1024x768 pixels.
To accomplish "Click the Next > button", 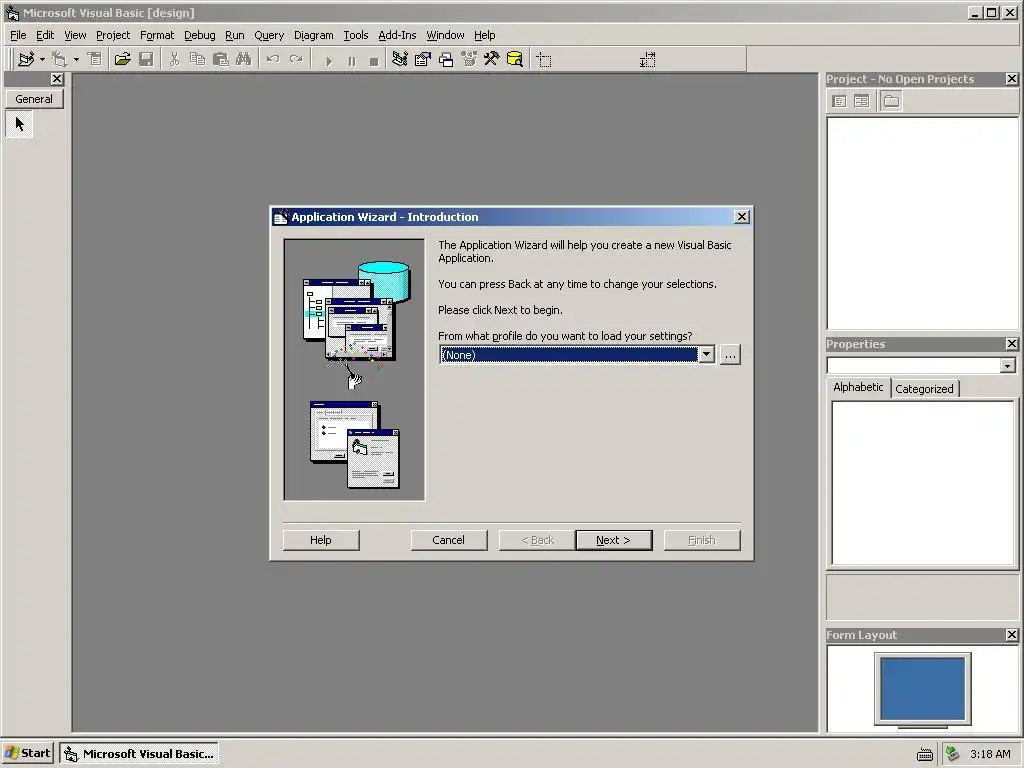I will 613,540.
